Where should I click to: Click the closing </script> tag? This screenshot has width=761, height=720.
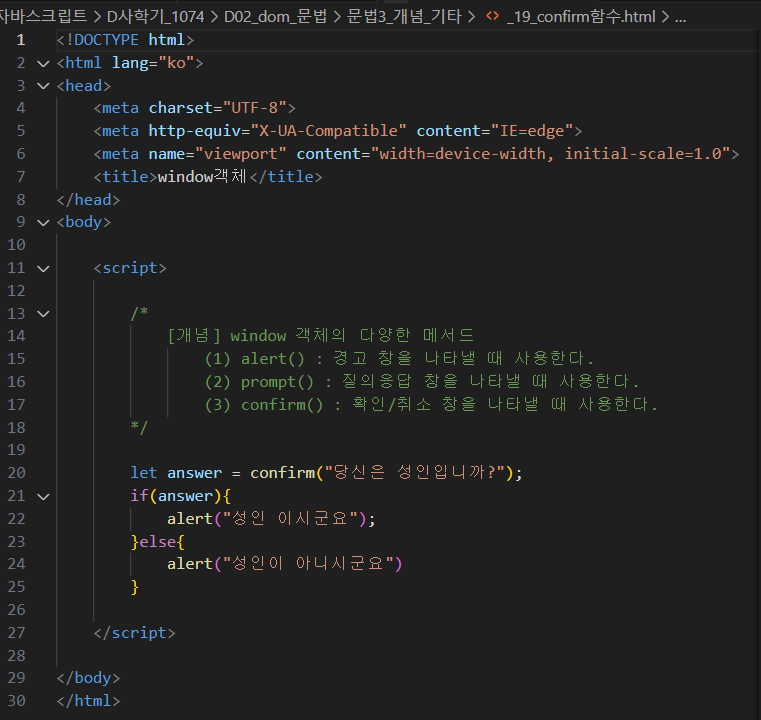pos(134,633)
